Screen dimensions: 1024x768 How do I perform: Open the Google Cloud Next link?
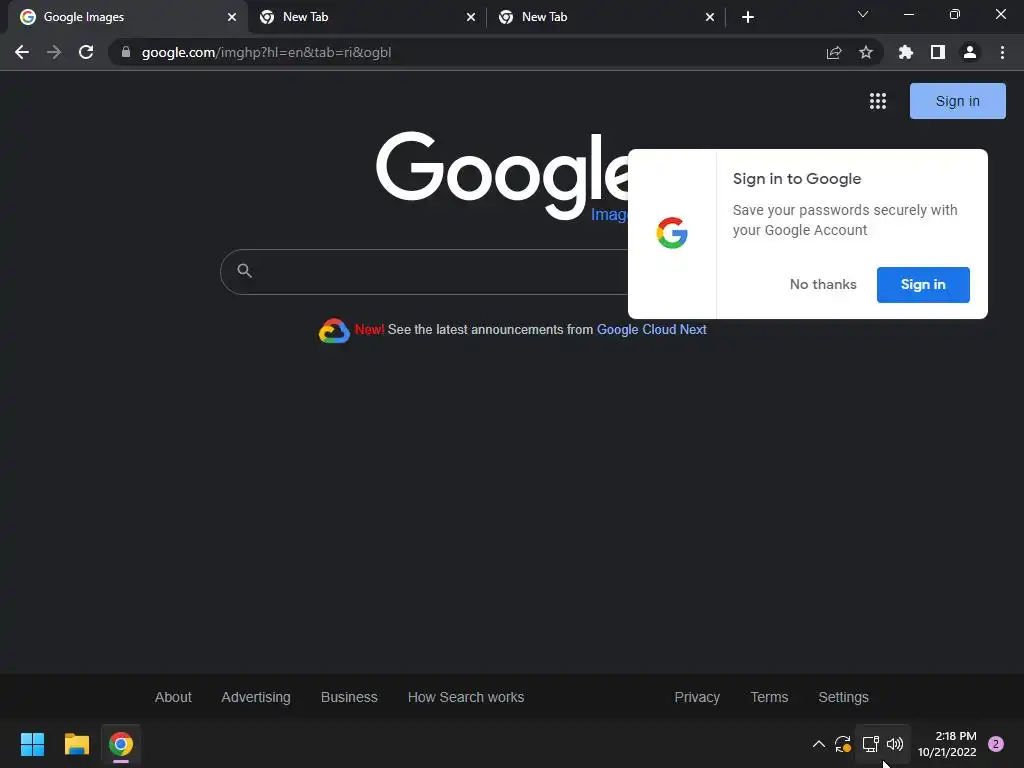[651, 330]
